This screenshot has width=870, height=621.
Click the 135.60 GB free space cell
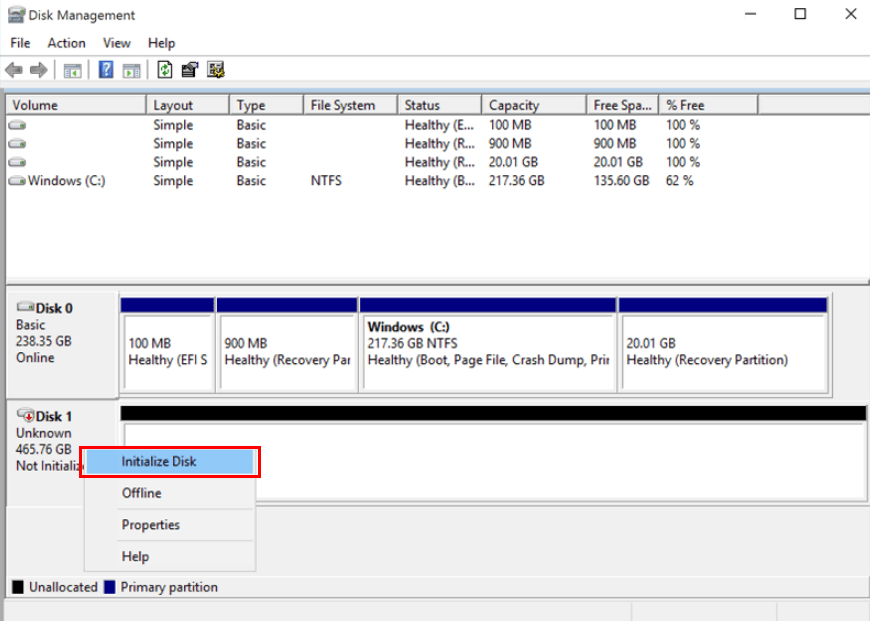pos(621,181)
